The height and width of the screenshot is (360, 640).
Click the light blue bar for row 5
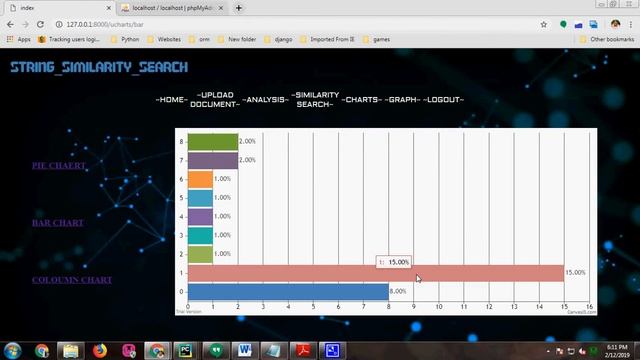tap(200, 198)
